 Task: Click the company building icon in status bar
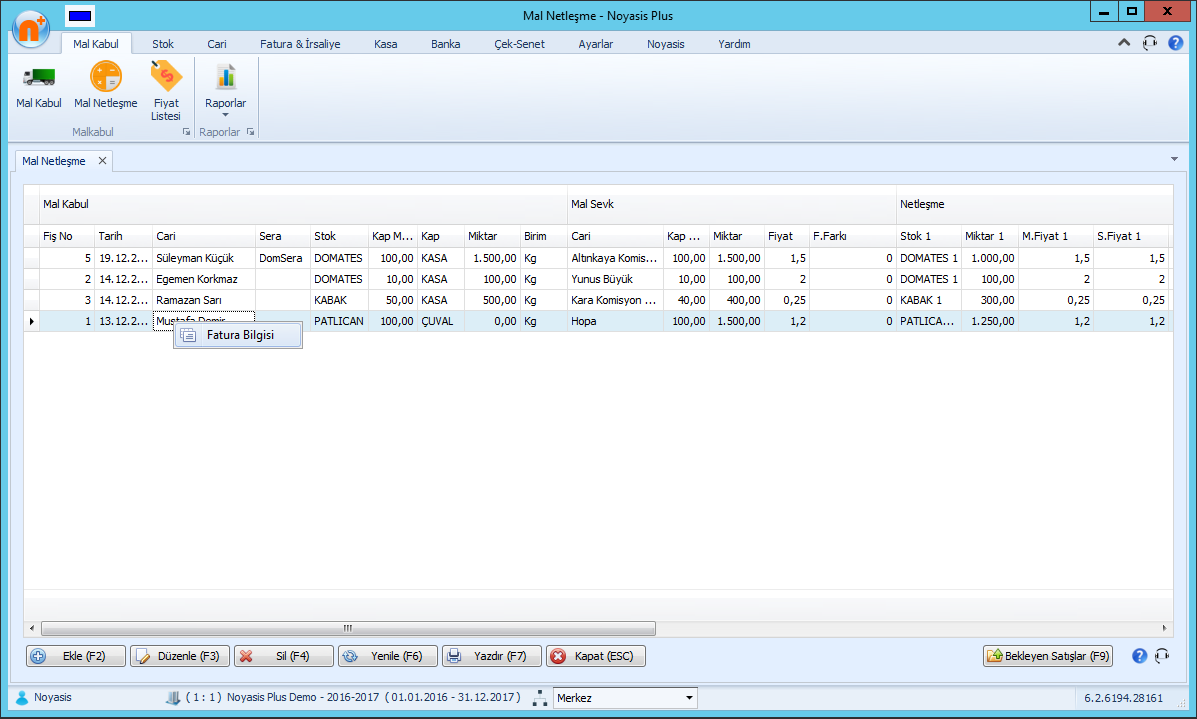pos(173,698)
